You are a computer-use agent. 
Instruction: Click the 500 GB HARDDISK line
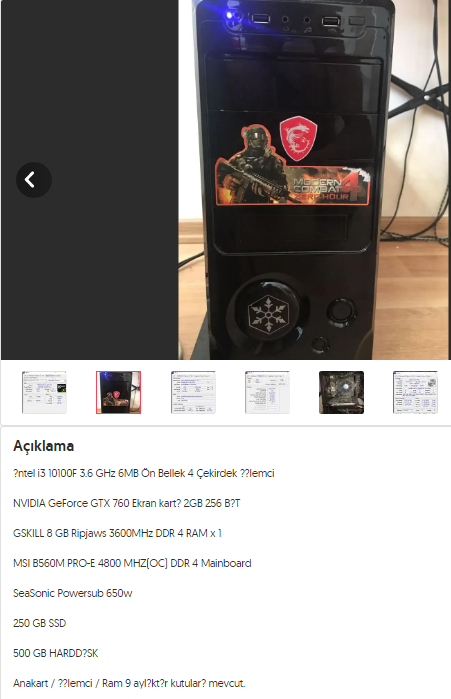click(x=56, y=653)
